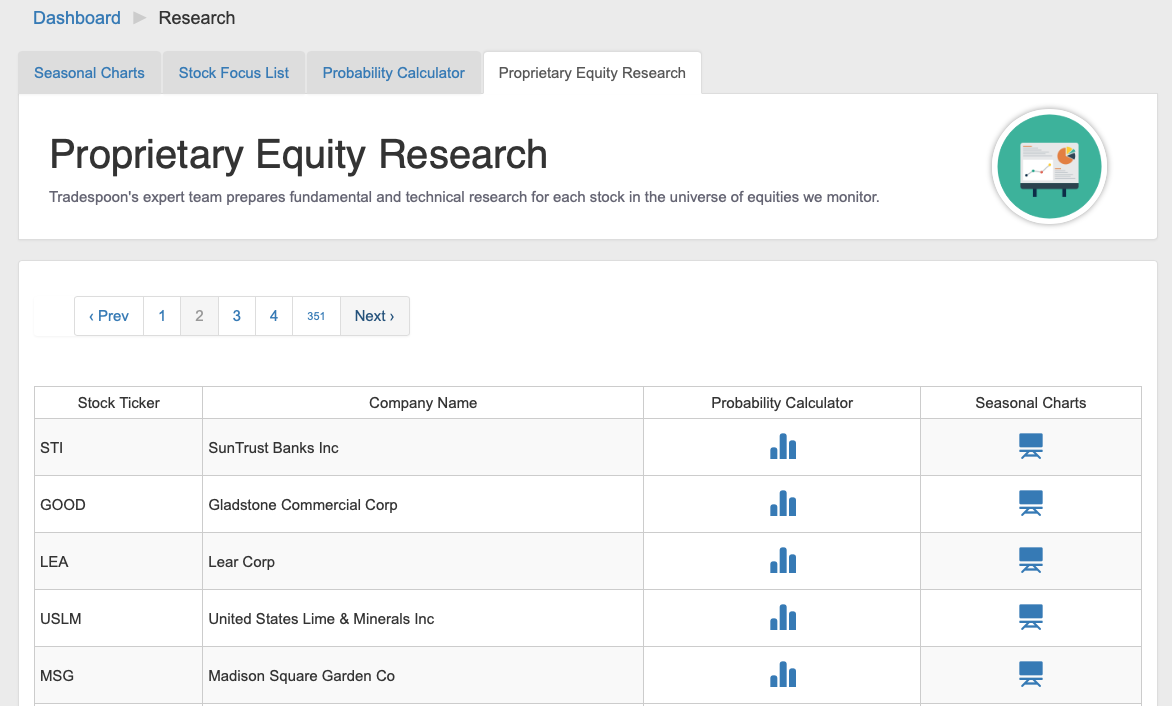Switch to the Probability Calculator tab
This screenshot has width=1172, height=706.
click(394, 72)
